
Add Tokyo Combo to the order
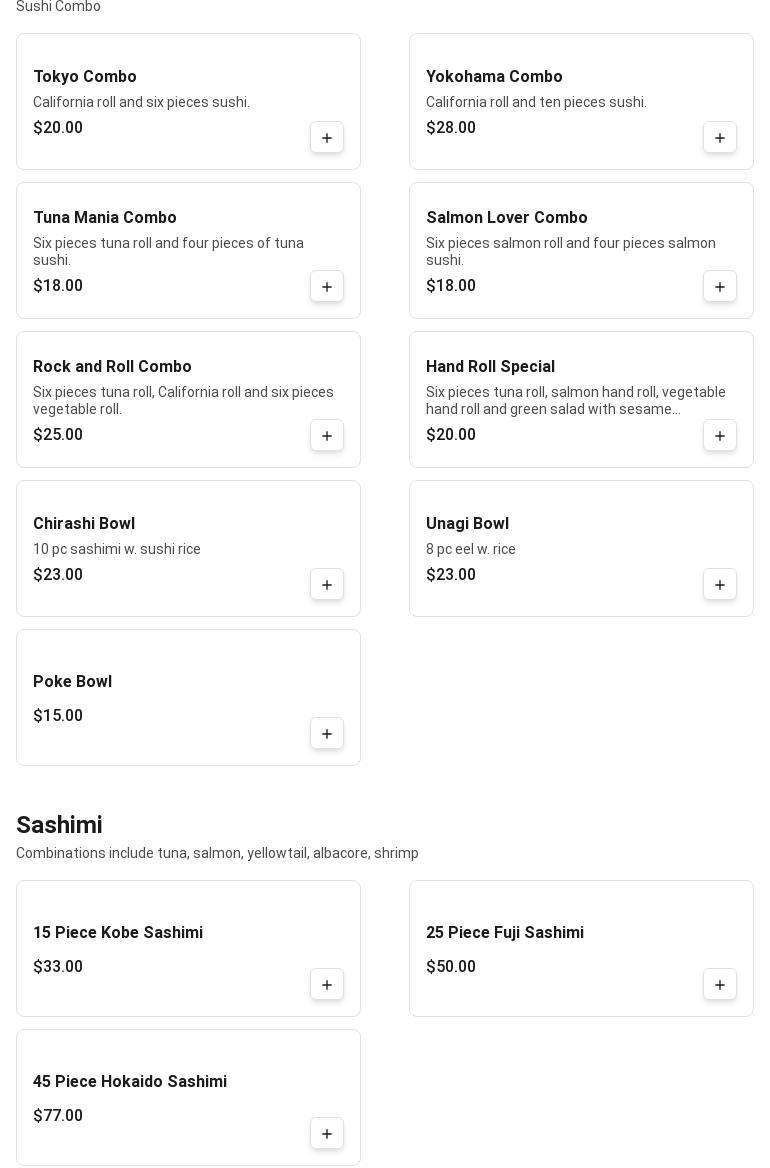click(x=327, y=138)
